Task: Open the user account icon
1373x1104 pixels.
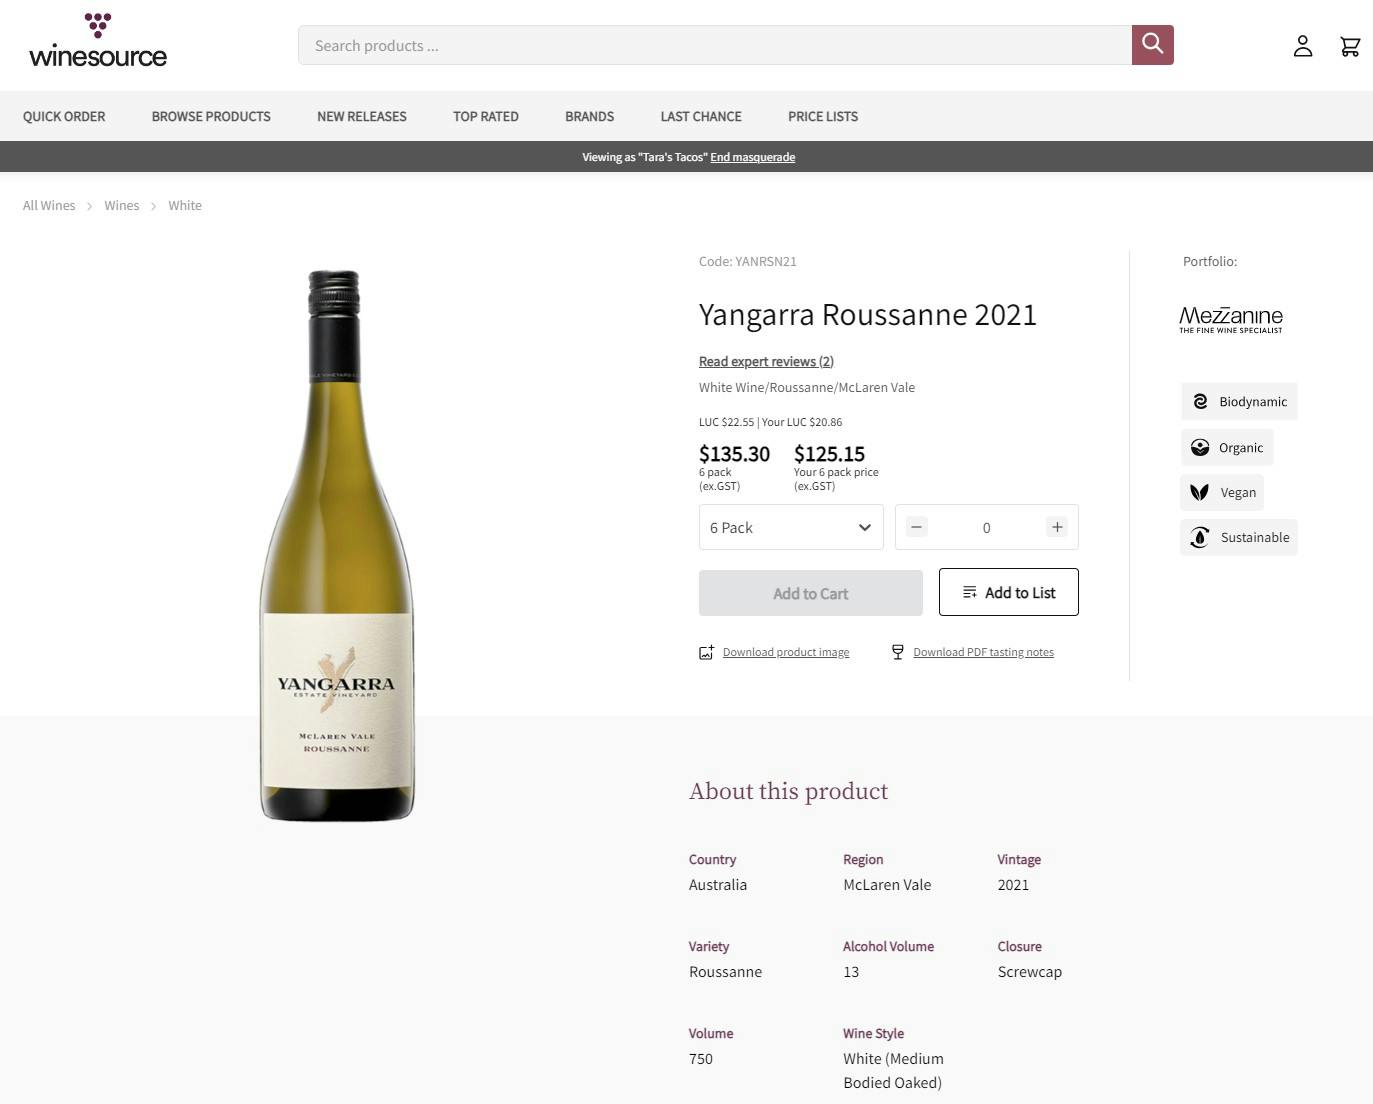Action: click(1302, 46)
